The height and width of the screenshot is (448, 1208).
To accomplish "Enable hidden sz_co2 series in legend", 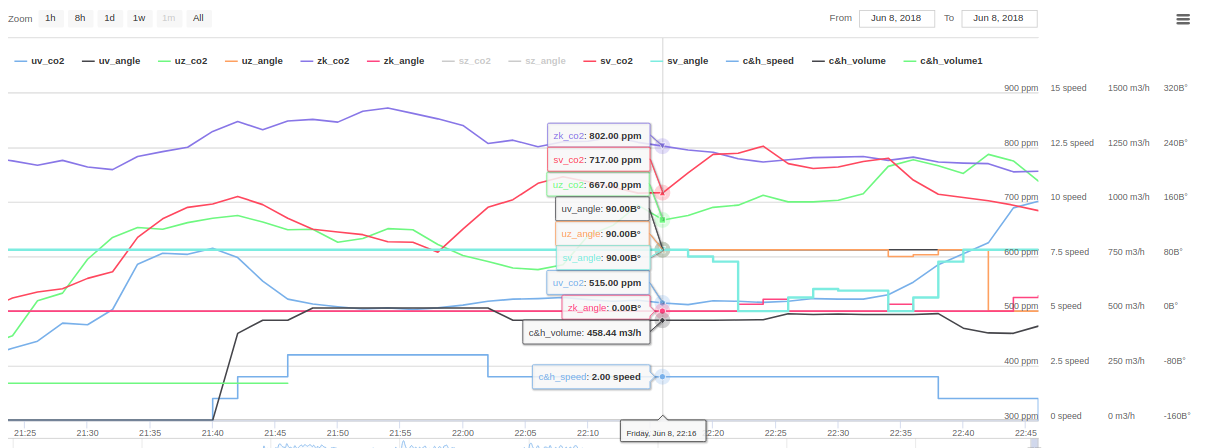I will (466, 61).
